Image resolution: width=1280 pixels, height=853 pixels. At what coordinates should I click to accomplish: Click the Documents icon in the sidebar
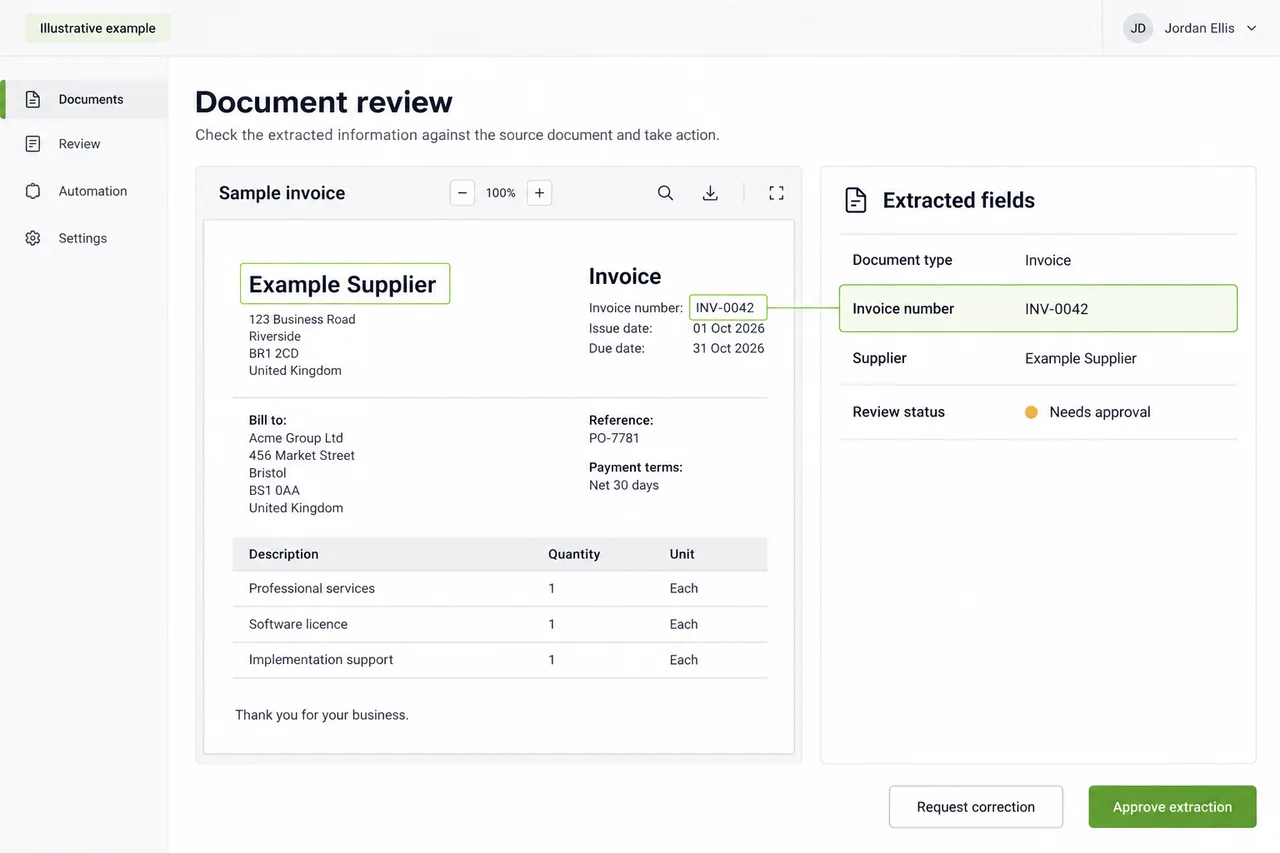click(33, 99)
